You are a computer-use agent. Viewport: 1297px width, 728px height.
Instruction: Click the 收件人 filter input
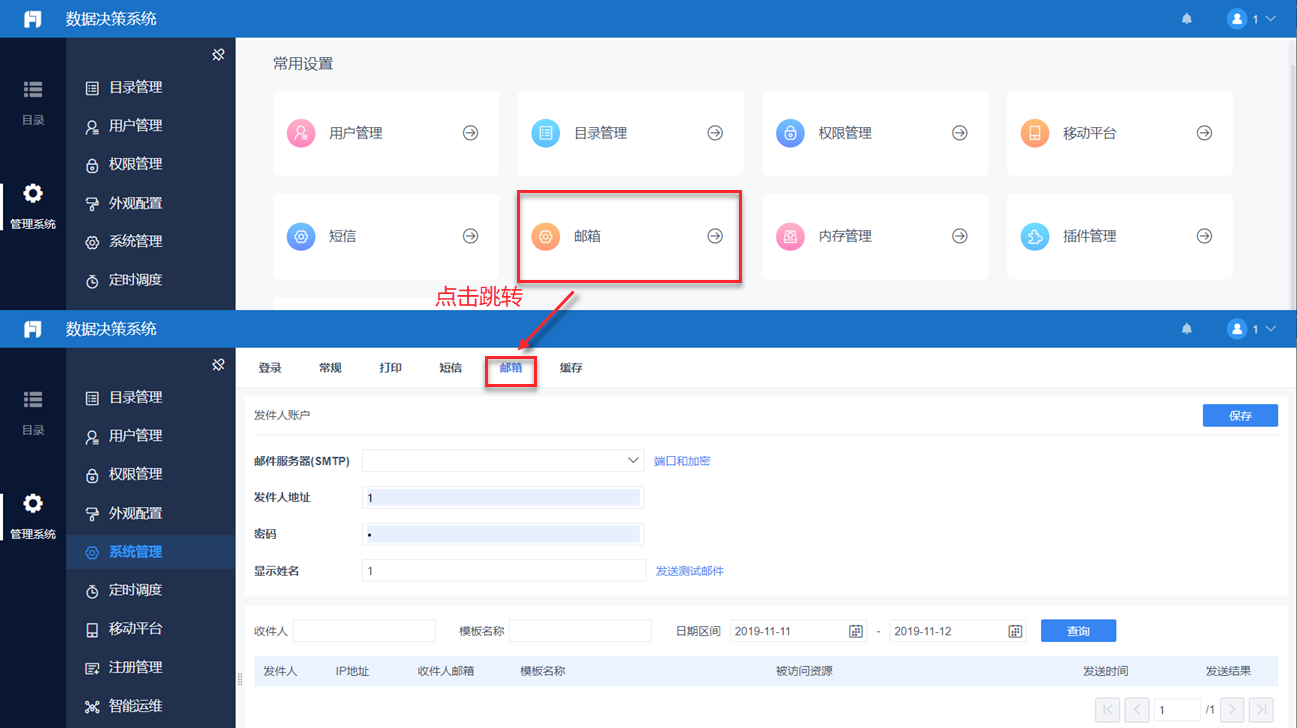pos(364,631)
